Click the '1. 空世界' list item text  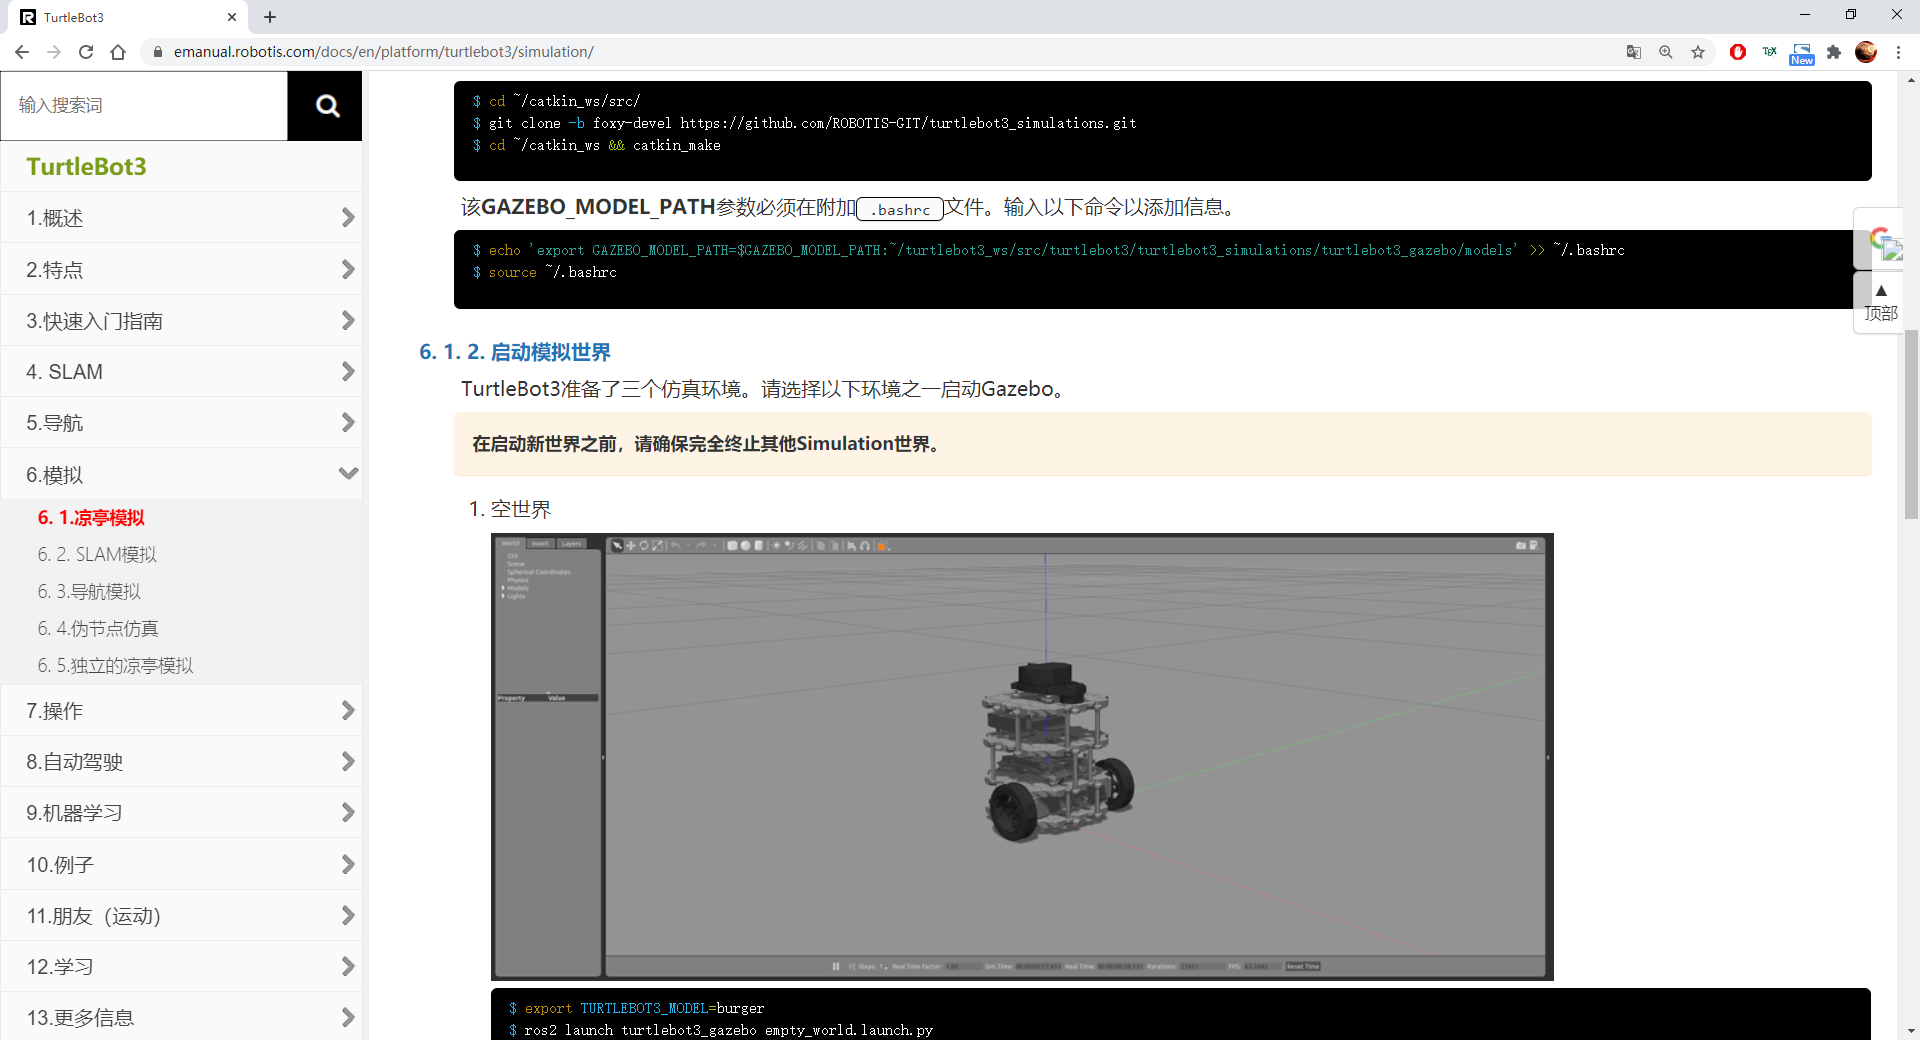click(510, 509)
